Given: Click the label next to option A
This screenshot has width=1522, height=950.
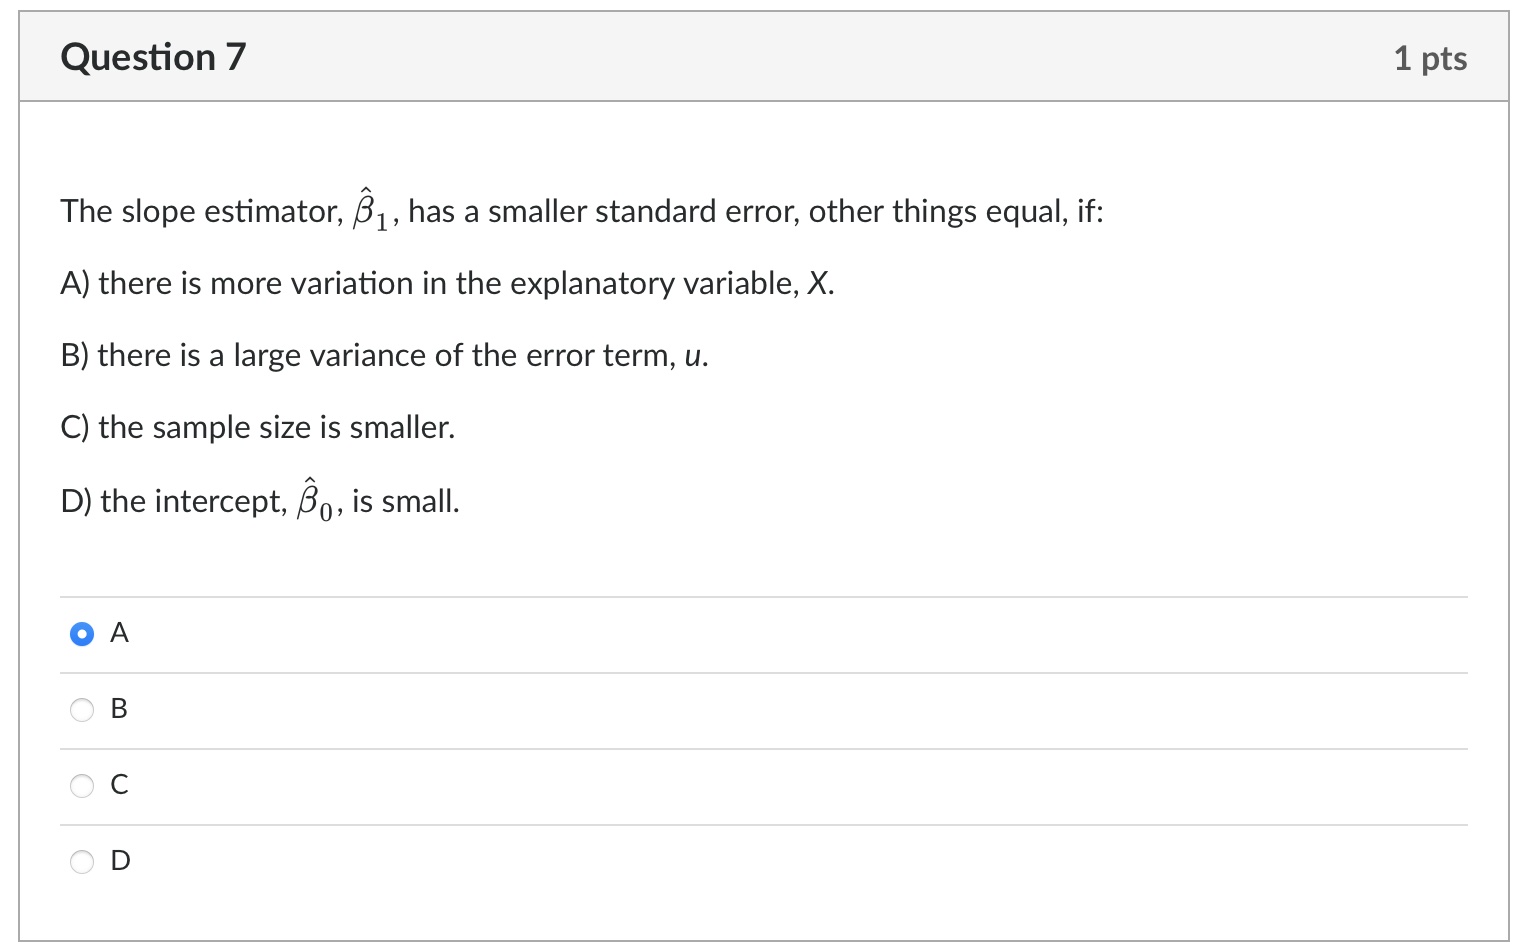Looking at the screenshot, I should tap(120, 633).
